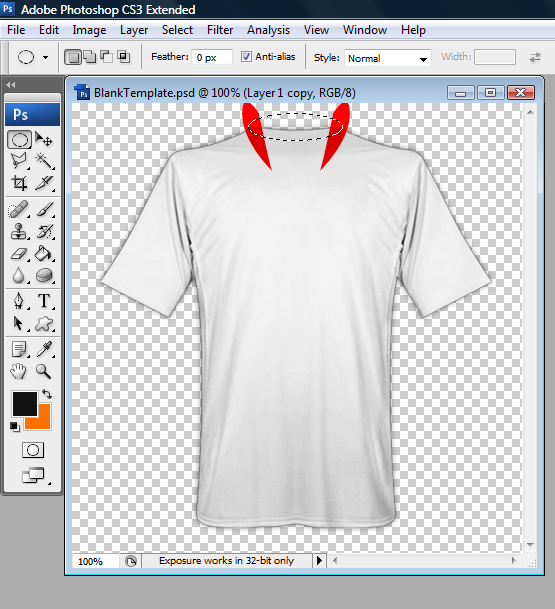The image size is (555, 609).
Task: Reset default foreground and background colors
Action: (x=15, y=426)
